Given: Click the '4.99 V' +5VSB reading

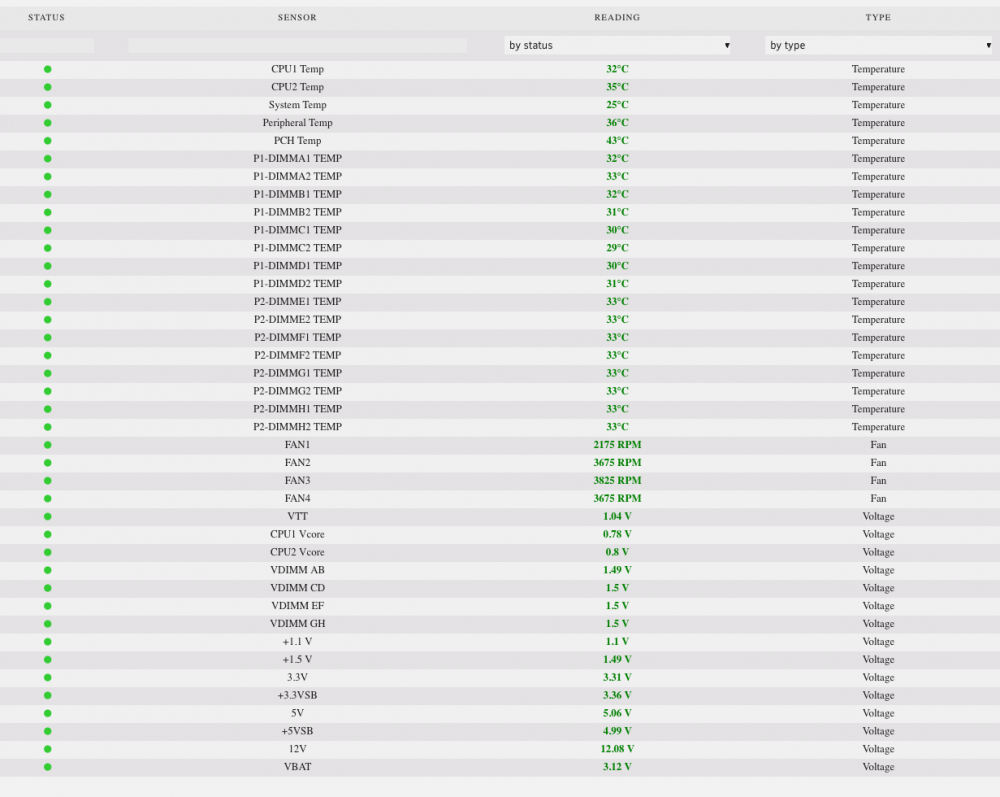Looking at the screenshot, I should point(617,731).
